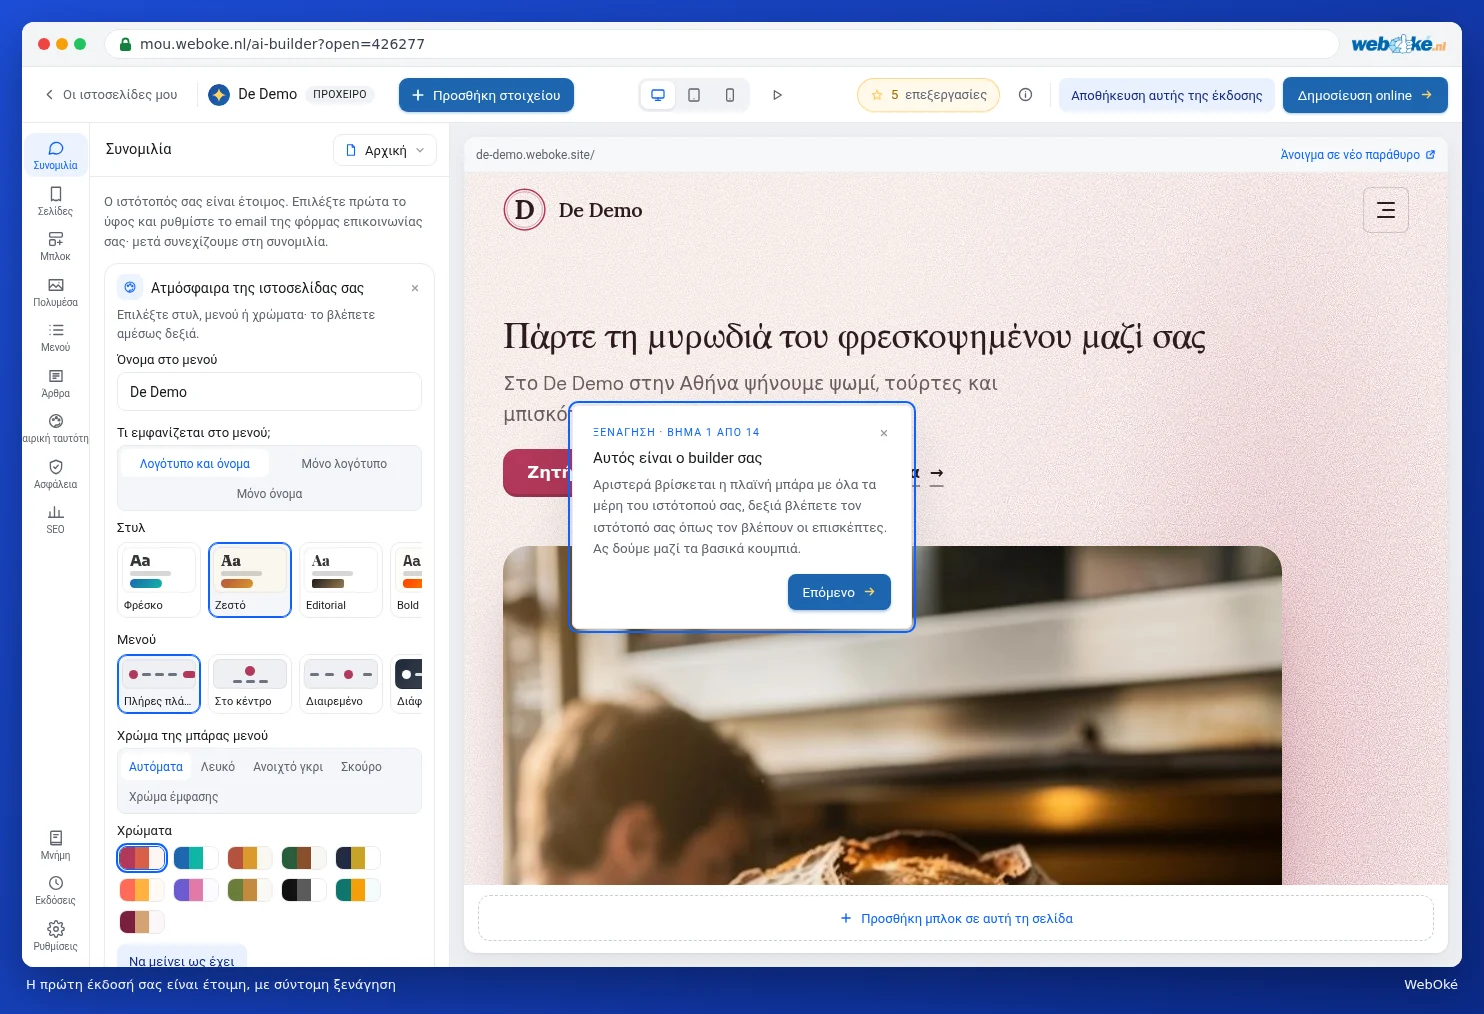Choose the Στο κέντρο menu layout

coord(250,684)
